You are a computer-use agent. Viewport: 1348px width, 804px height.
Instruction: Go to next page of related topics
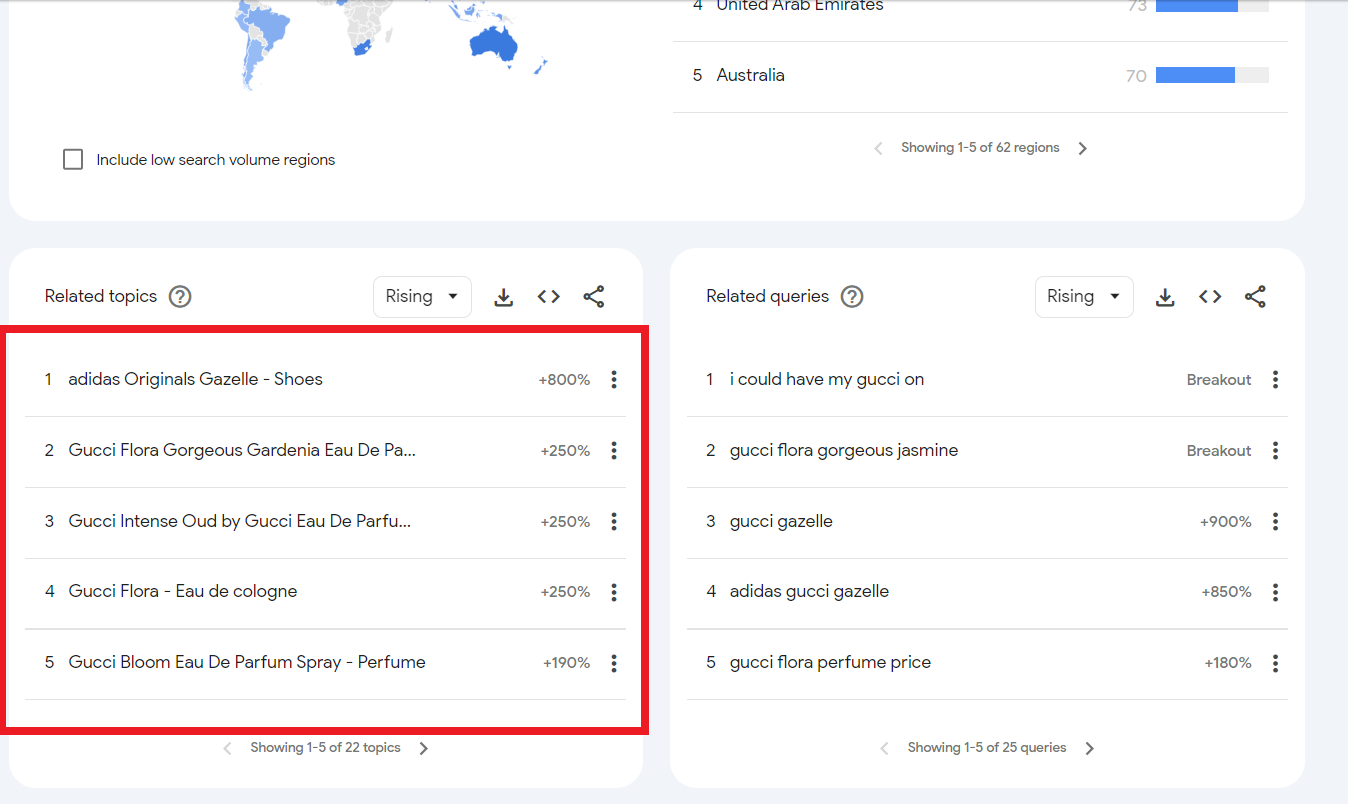tap(424, 748)
